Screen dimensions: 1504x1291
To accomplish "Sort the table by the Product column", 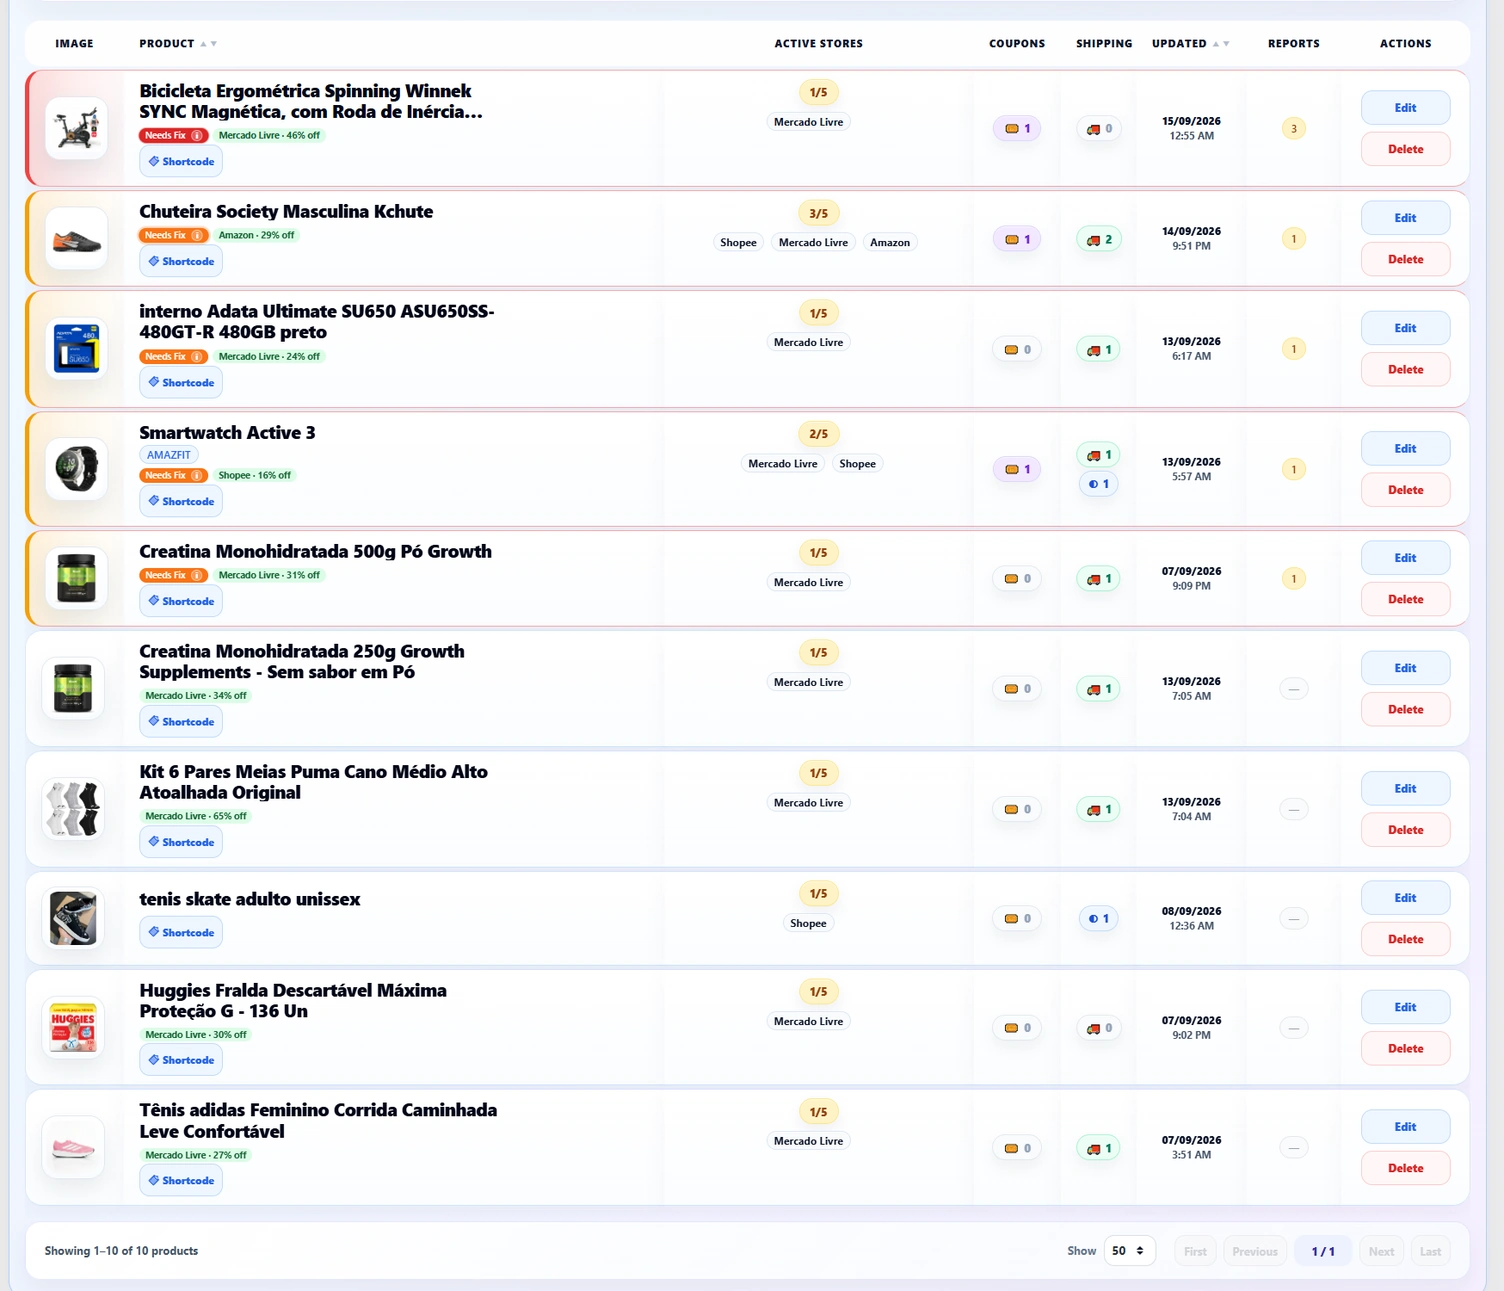I will point(178,44).
